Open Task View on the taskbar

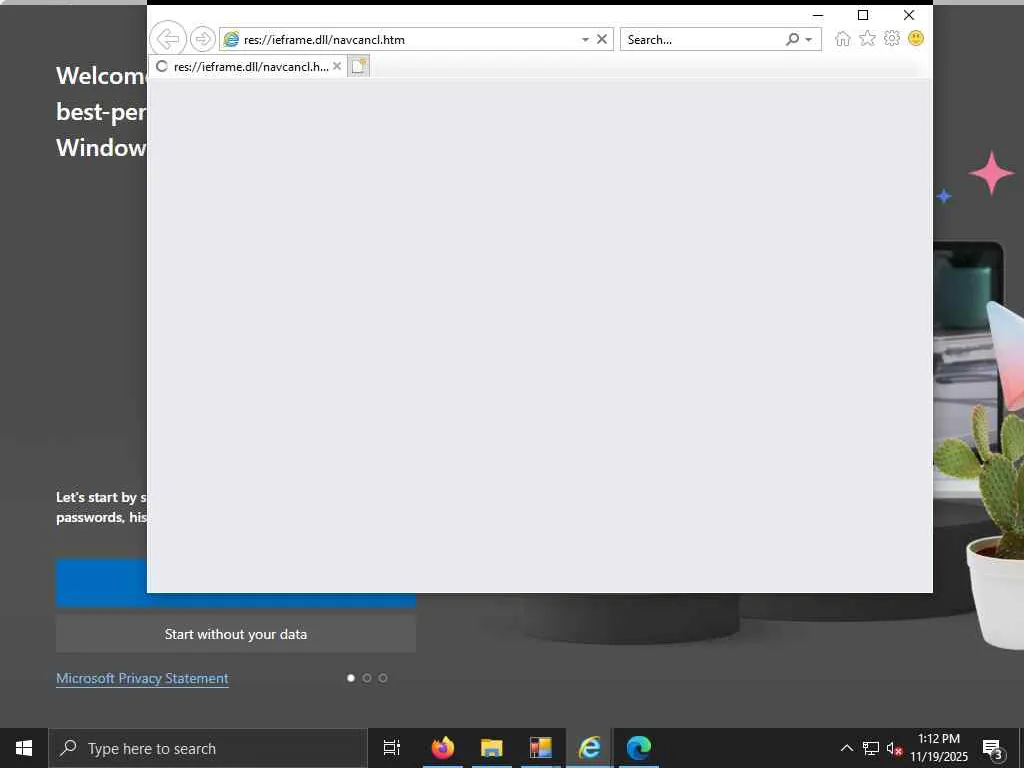(392, 748)
